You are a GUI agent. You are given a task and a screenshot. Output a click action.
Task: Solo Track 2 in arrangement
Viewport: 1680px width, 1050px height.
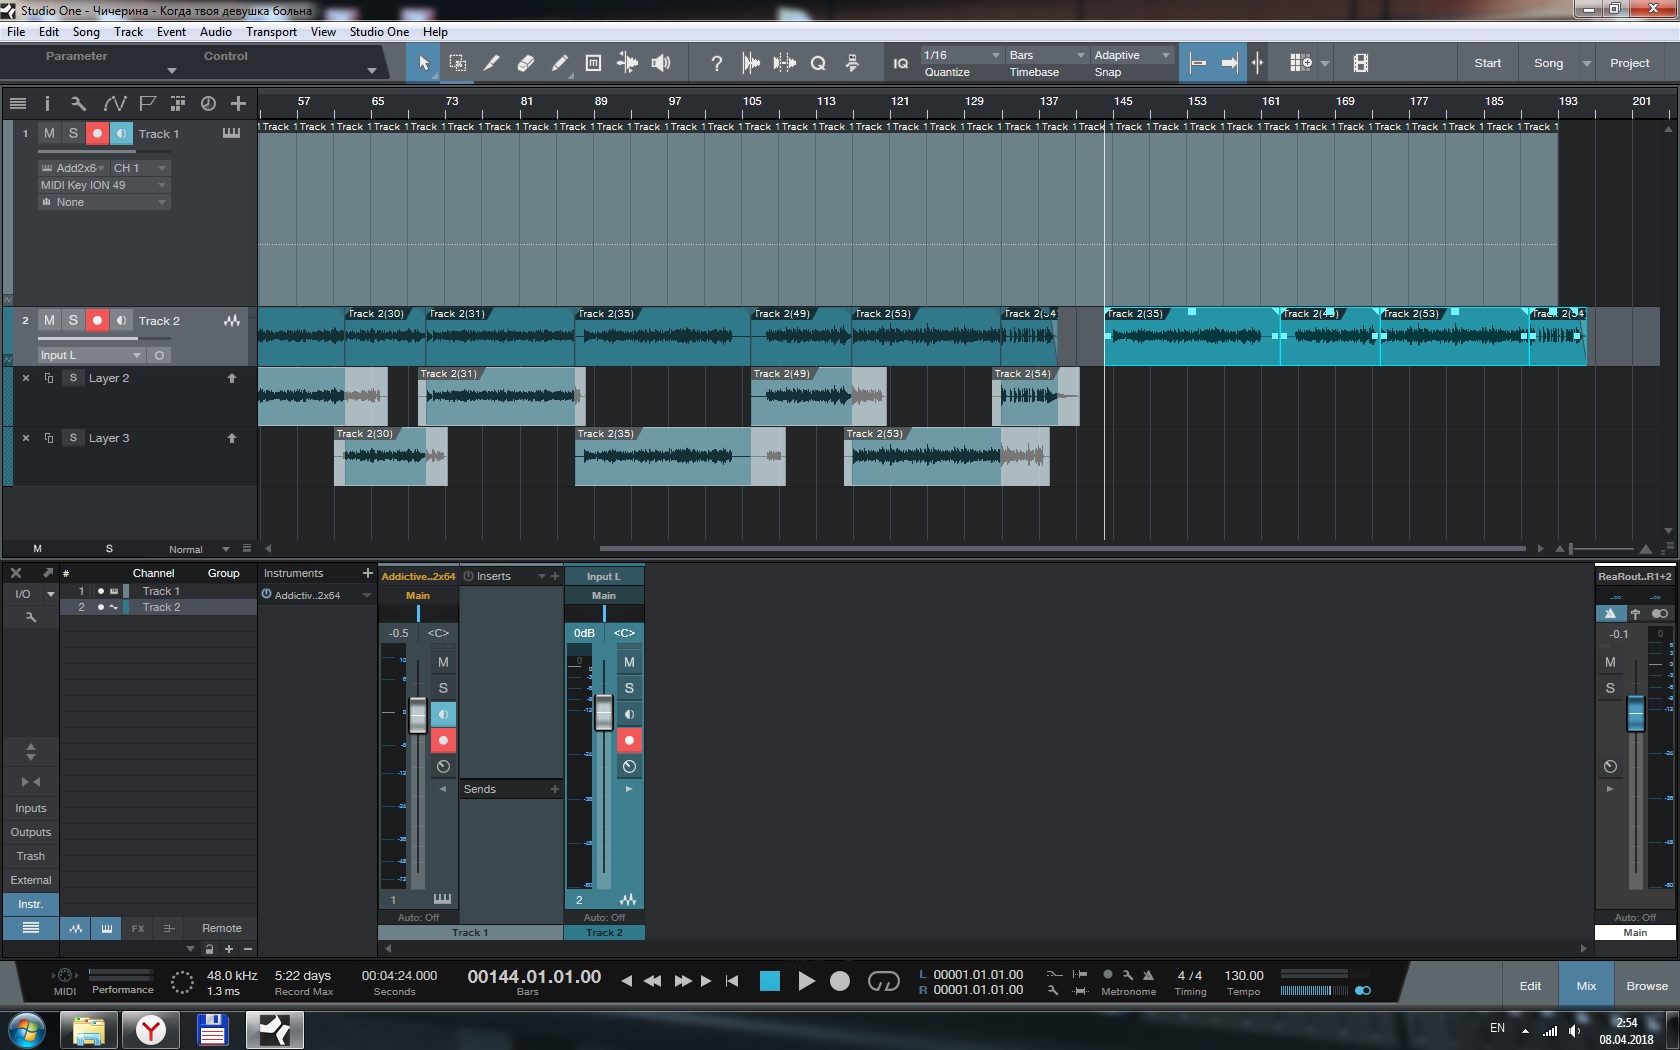click(73, 320)
